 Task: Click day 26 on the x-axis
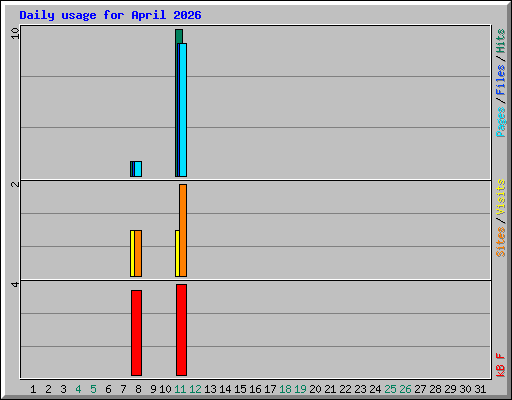pos(405,389)
